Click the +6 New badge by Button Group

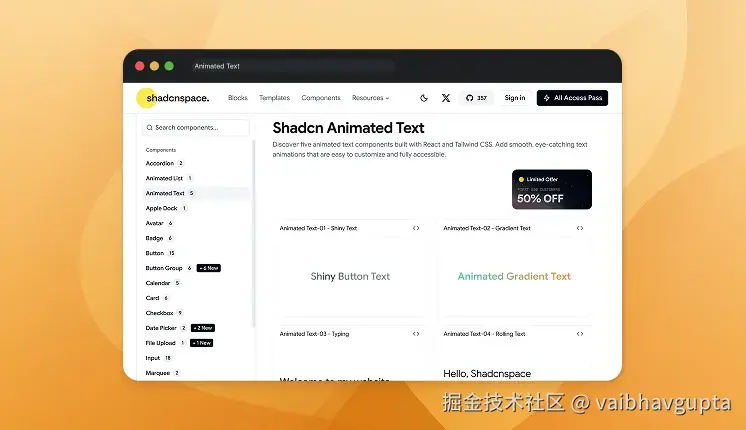pos(208,268)
